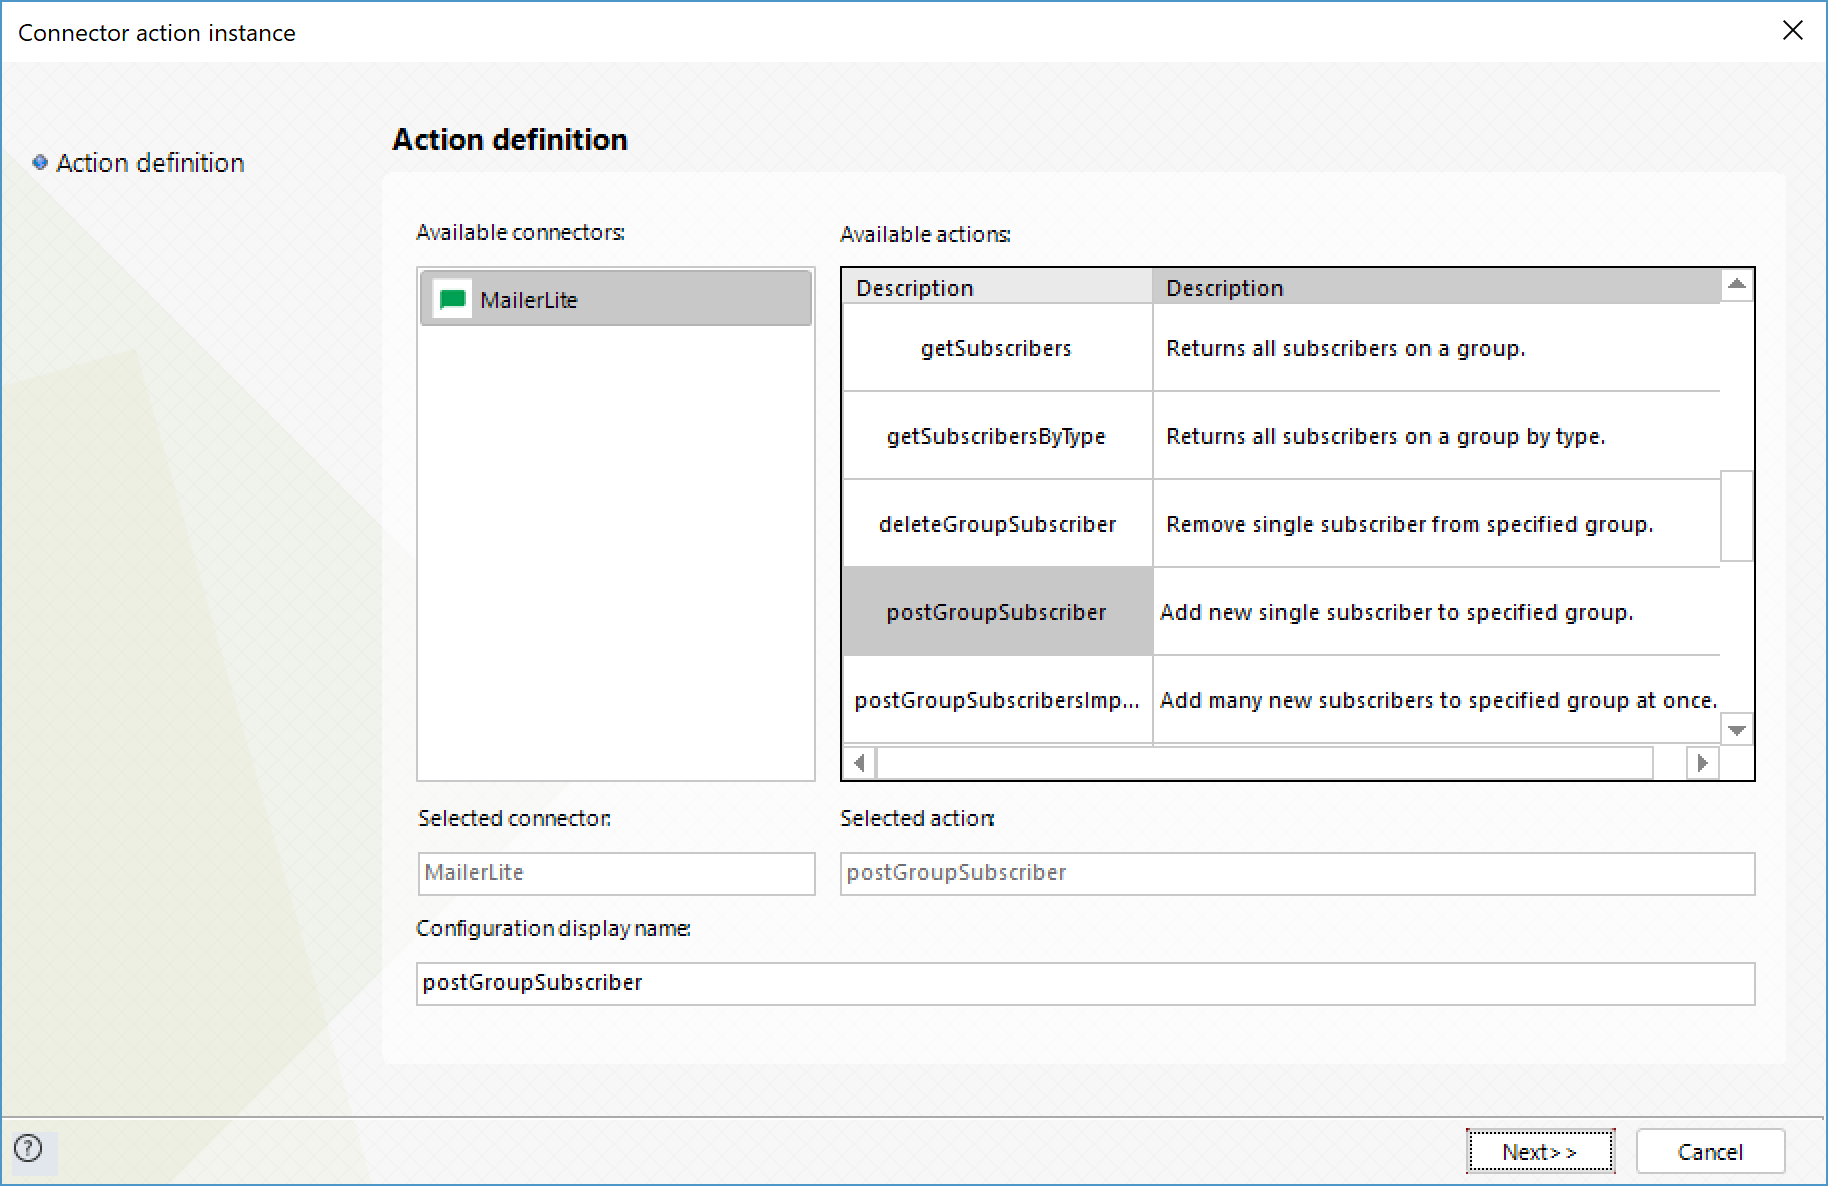
Task: Click 'Add many new subscribers' description cell
Action: pos(1436,700)
